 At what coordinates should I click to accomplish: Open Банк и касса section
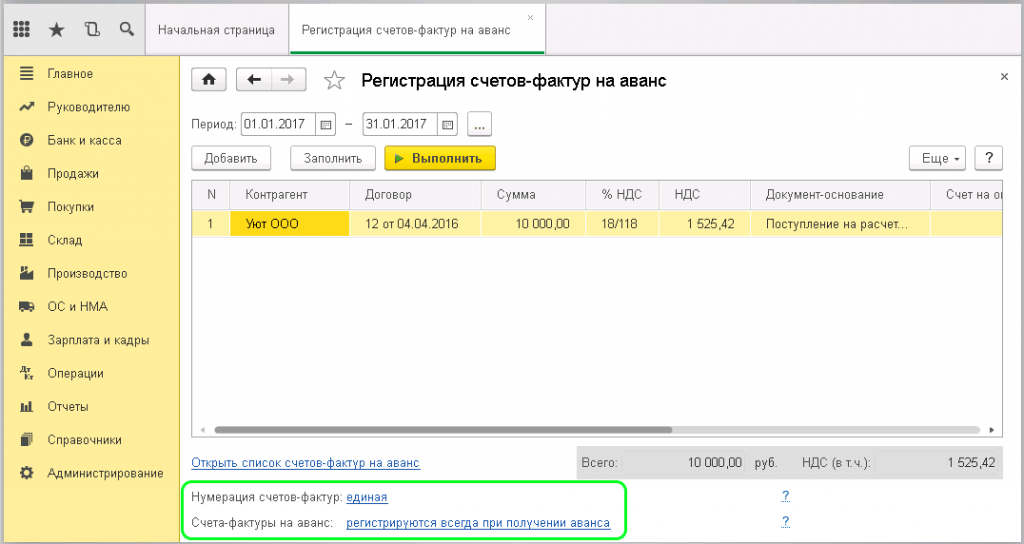84,140
